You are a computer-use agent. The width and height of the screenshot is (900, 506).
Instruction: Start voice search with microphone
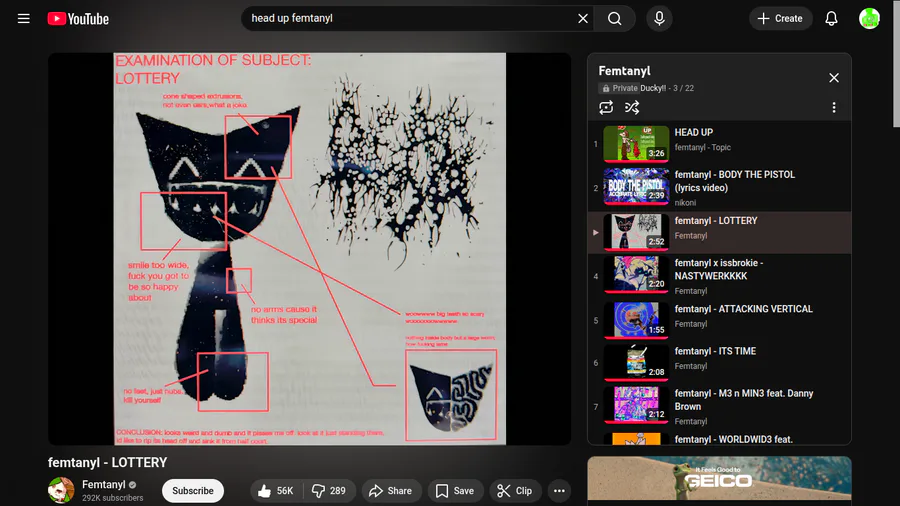click(660, 18)
